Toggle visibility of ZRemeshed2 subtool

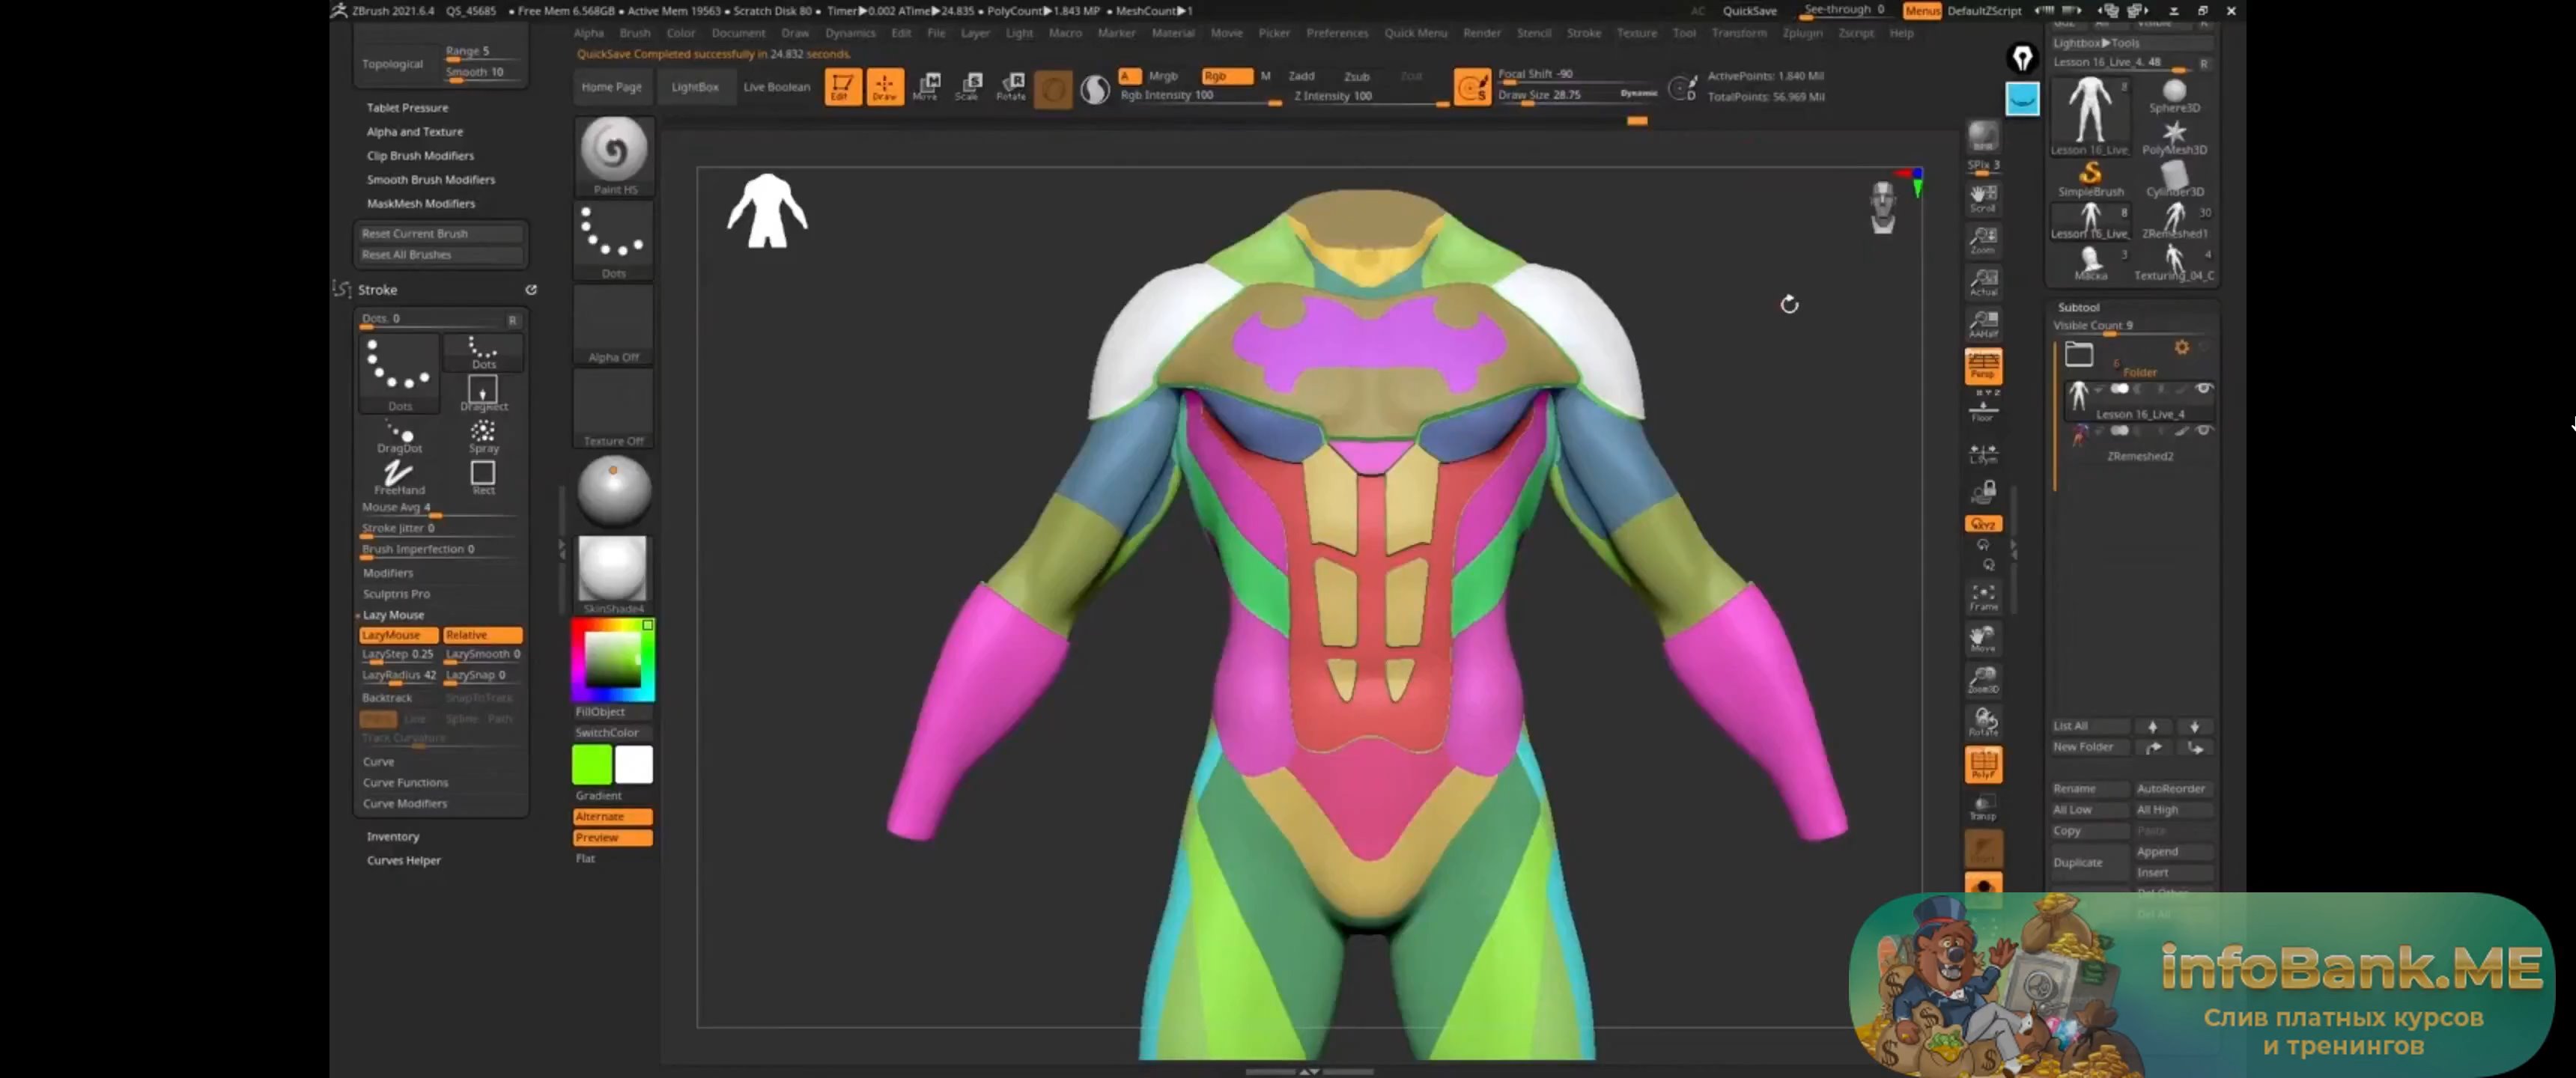(2203, 430)
